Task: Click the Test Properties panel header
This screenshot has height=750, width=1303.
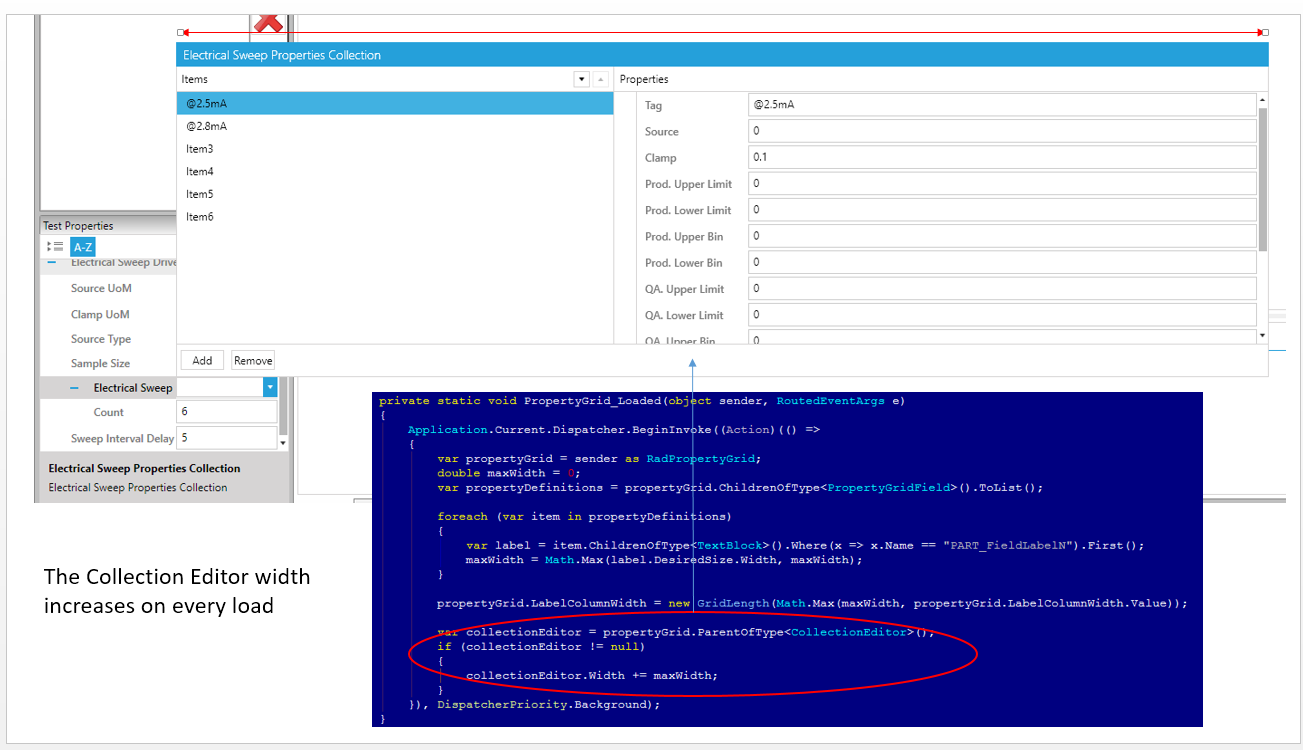Action: click(108, 226)
